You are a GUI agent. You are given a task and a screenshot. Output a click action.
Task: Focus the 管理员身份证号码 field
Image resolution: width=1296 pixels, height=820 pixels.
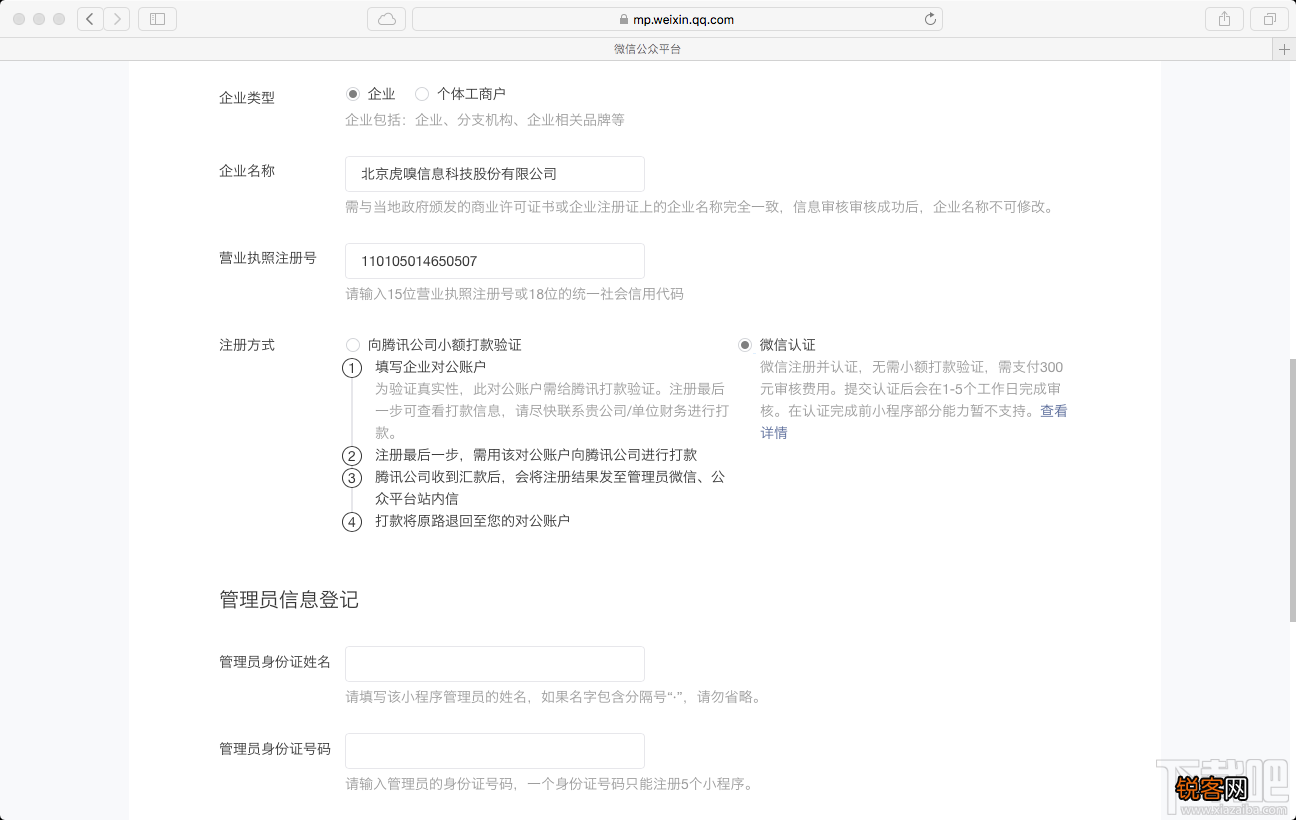pos(495,751)
